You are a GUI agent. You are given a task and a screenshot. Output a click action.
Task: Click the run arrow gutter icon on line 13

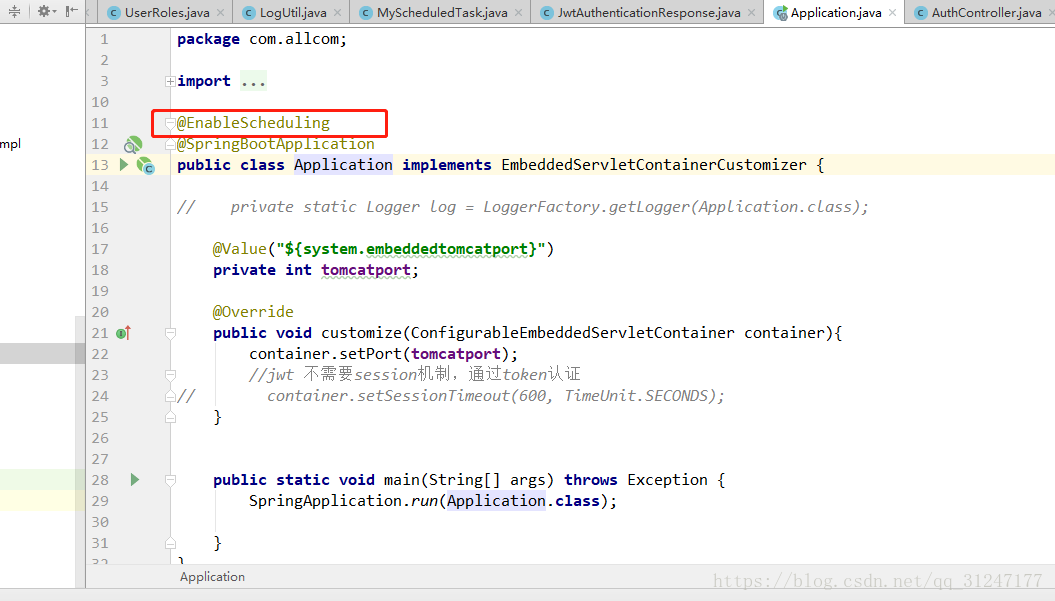point(124,164)
